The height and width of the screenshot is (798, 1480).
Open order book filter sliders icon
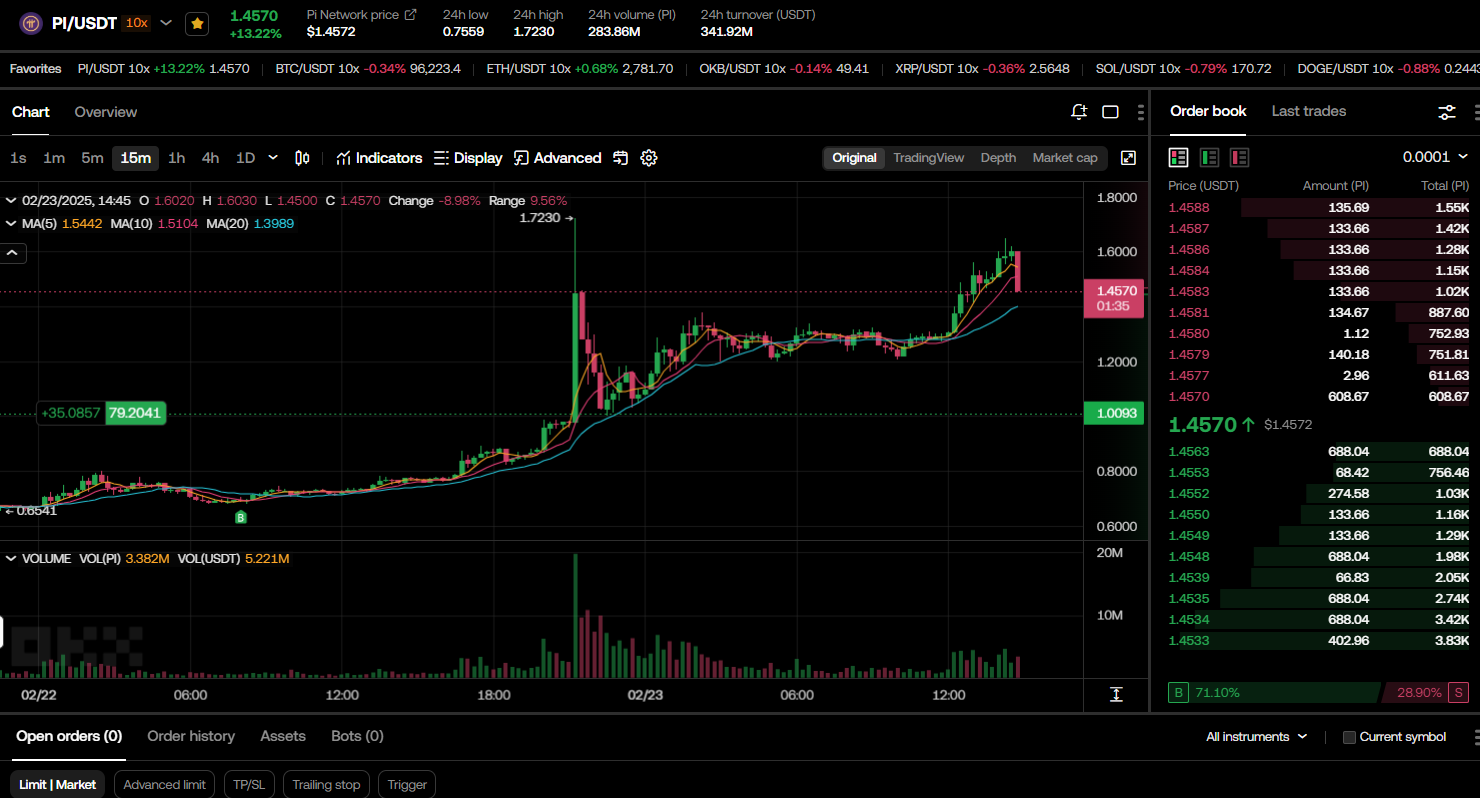(1446, 112)
